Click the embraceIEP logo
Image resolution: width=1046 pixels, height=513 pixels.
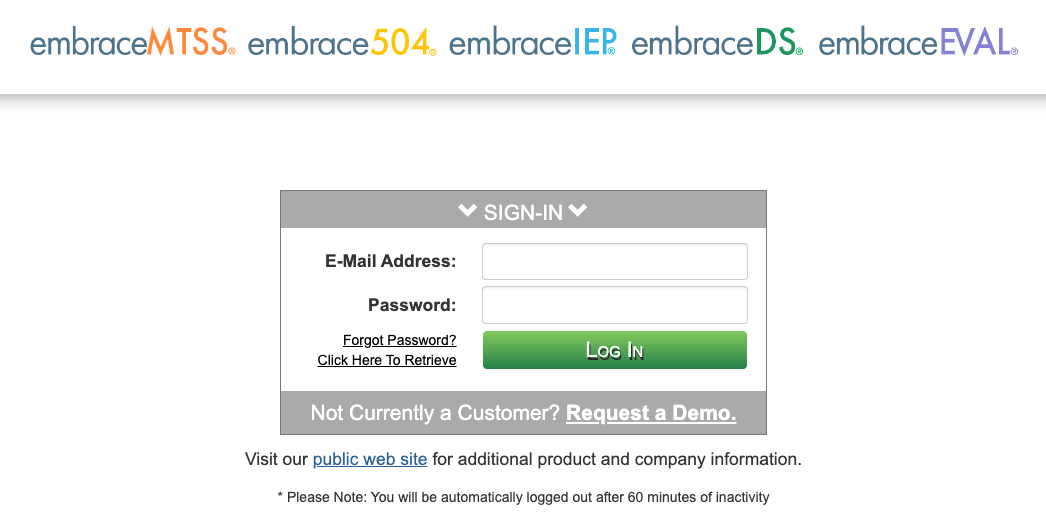click(x=532, y=43)
